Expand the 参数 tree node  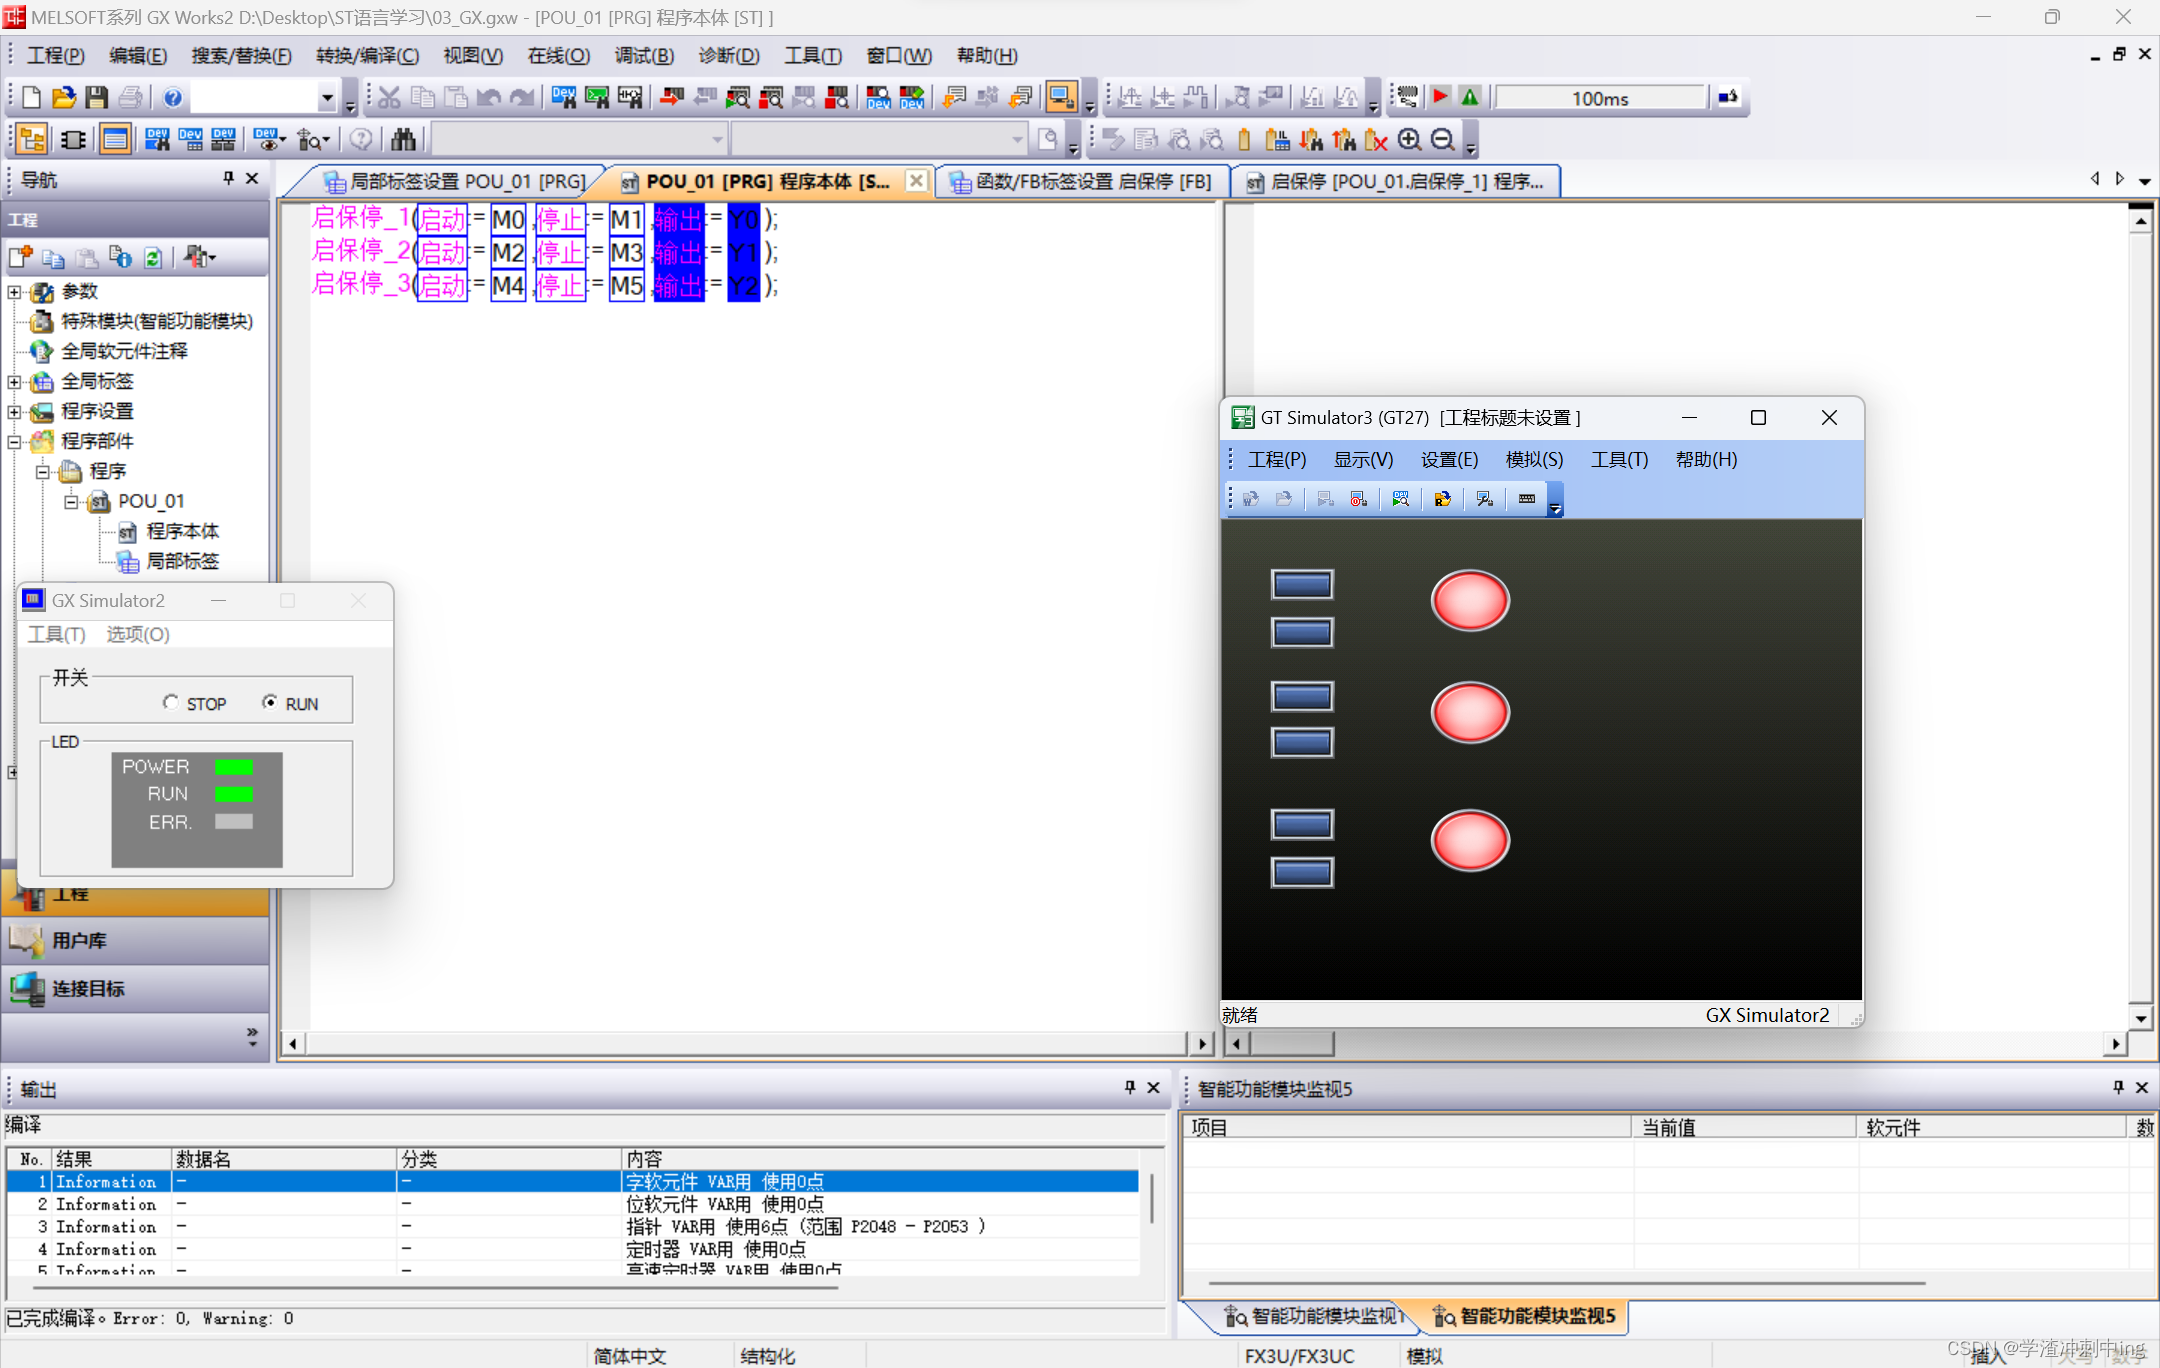(x=14, y=292)
